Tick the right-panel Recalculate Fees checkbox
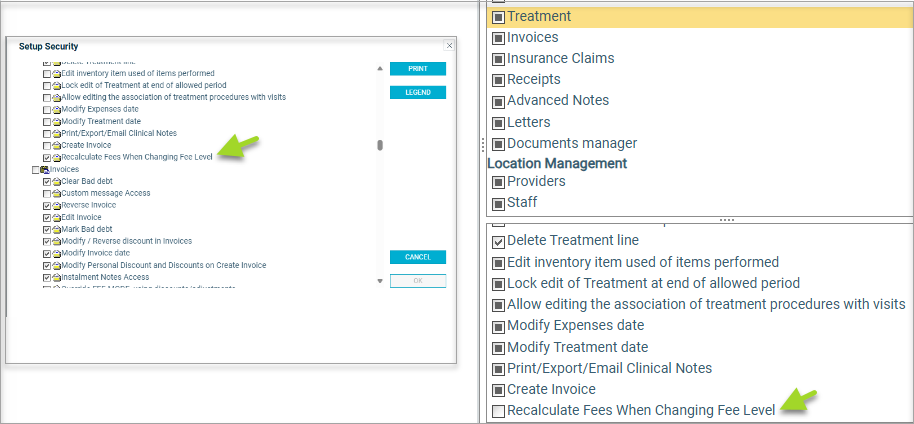 point(498,411)
